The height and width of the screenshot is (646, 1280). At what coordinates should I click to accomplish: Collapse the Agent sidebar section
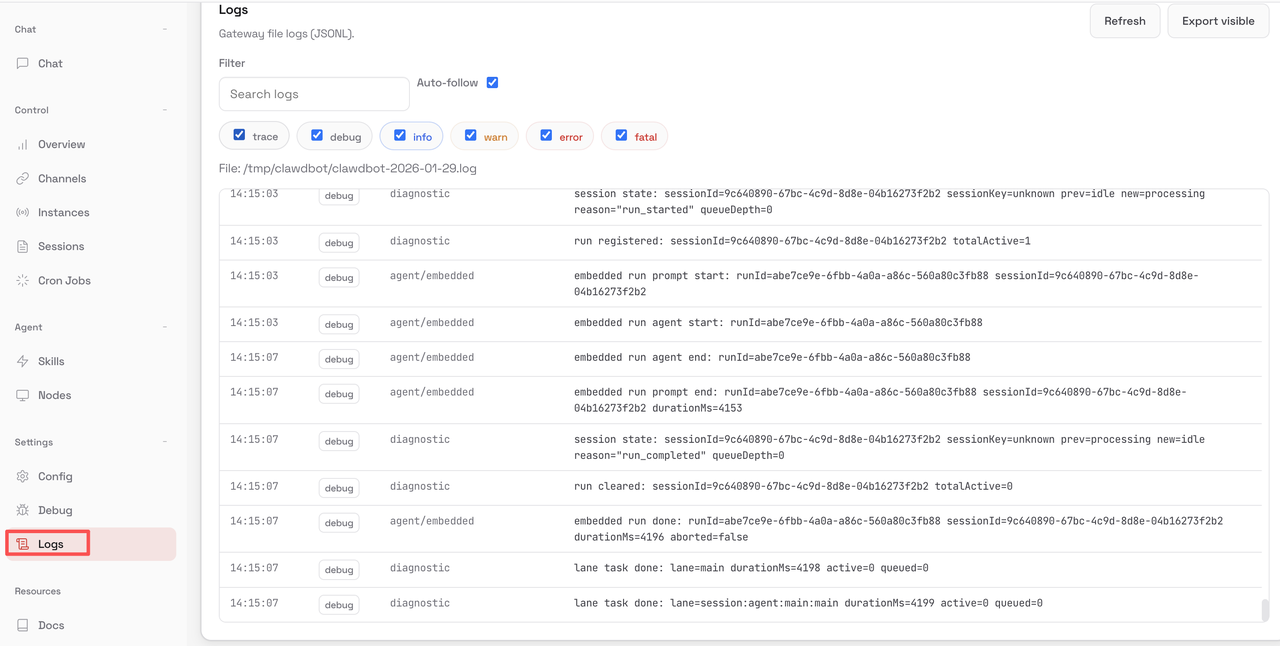163,327
